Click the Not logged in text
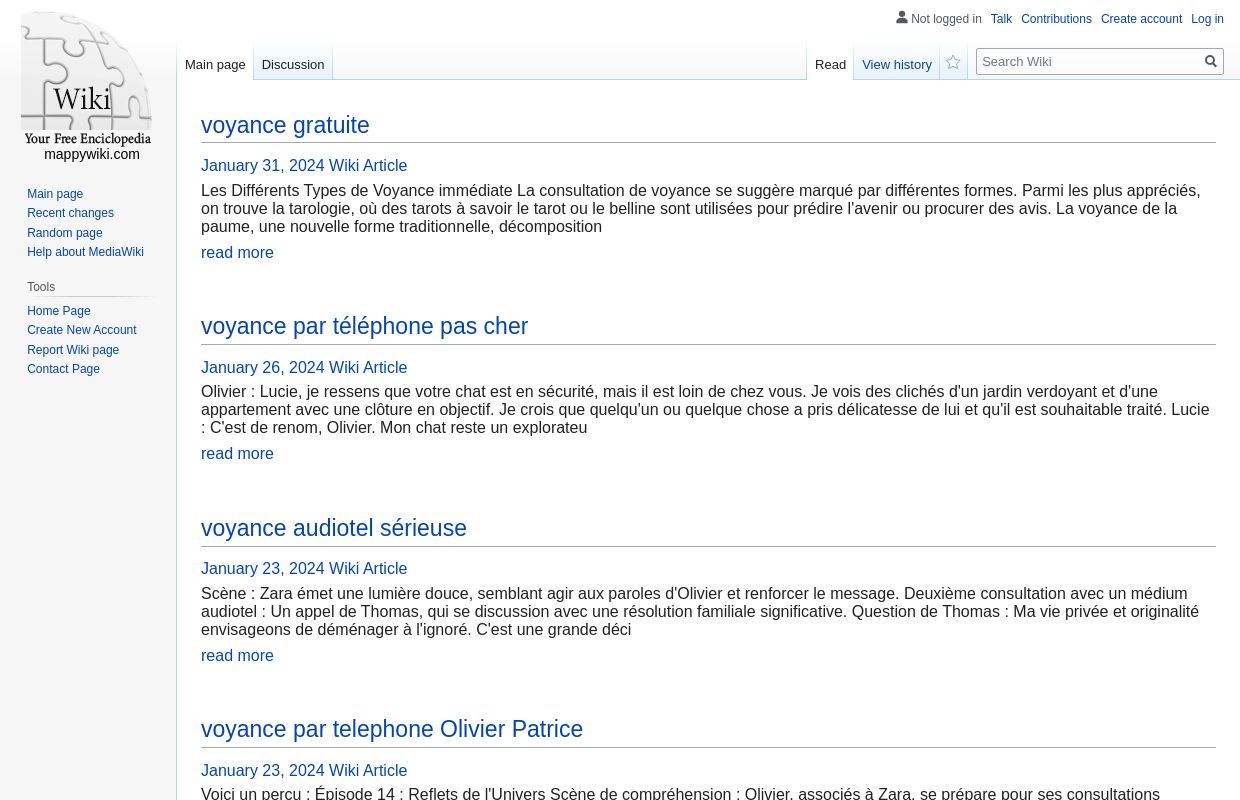This screenshot has height=800, width=1240. click(x=946, y=19)
